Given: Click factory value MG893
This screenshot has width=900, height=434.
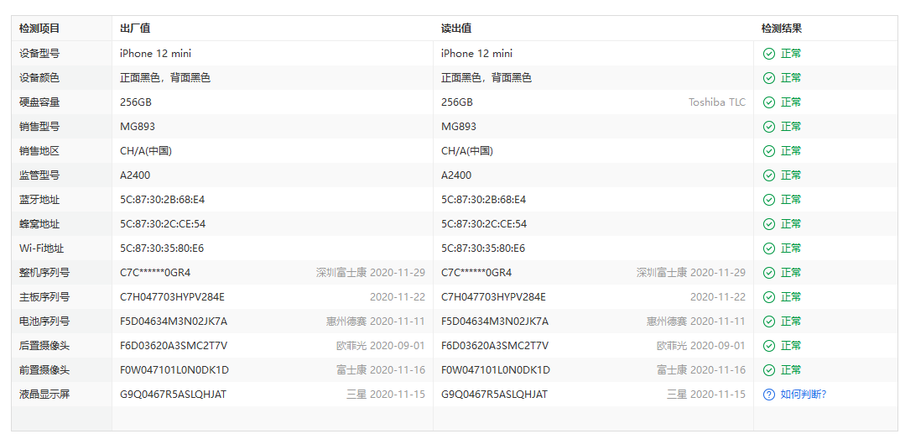Looking at the screenshot, I should click(137, 126).
